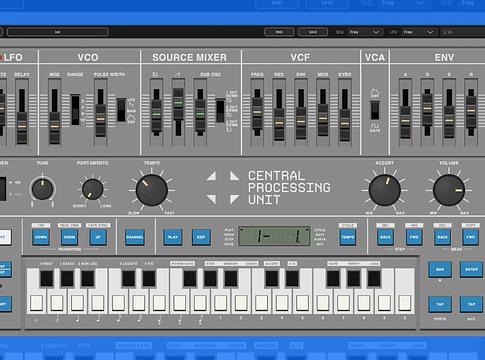Click the upper-left triangle arrow beside Central Processing Unit
Screen dimensions: 485x360
[x=211, y=176]
